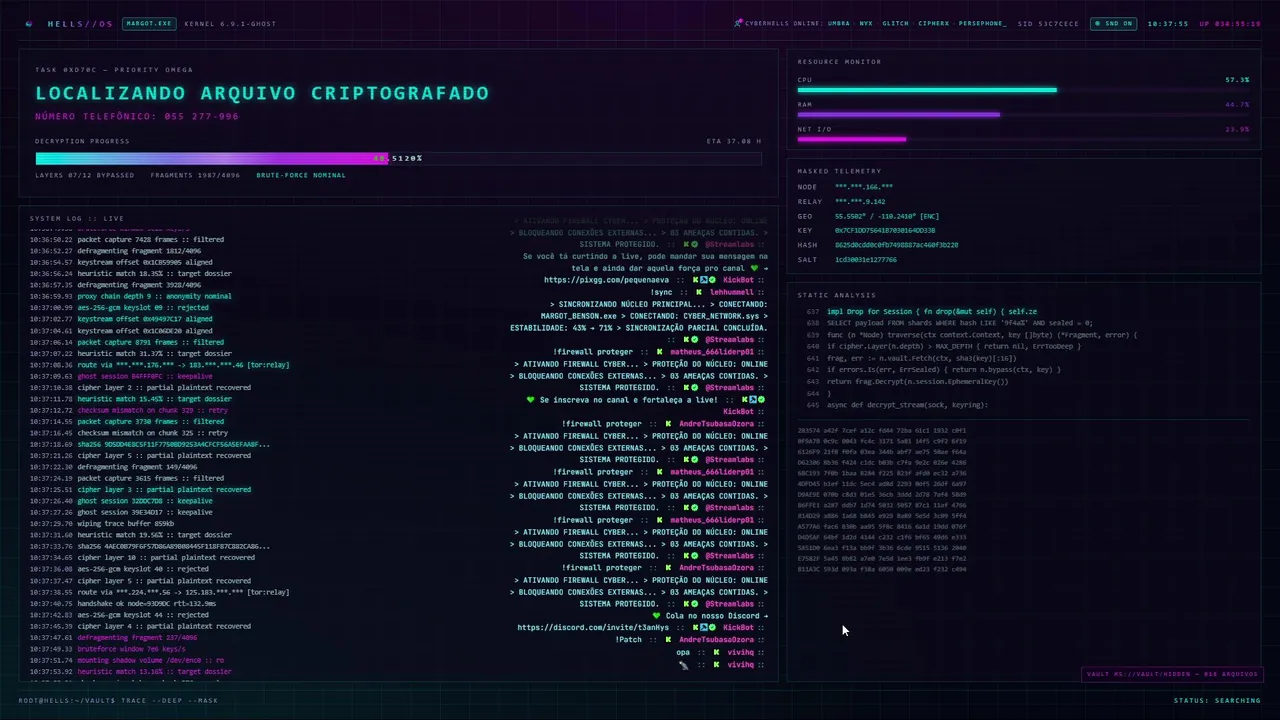This screenshot has height=720, width=1280.
Task: Click the pin icon before CYBERHELLS ONLINE
Action: (738, 23)
